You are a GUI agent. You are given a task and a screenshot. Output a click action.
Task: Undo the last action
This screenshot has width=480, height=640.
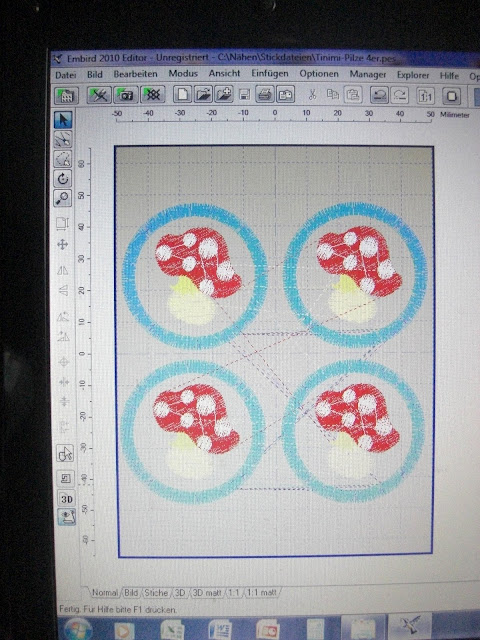[379, 96]
